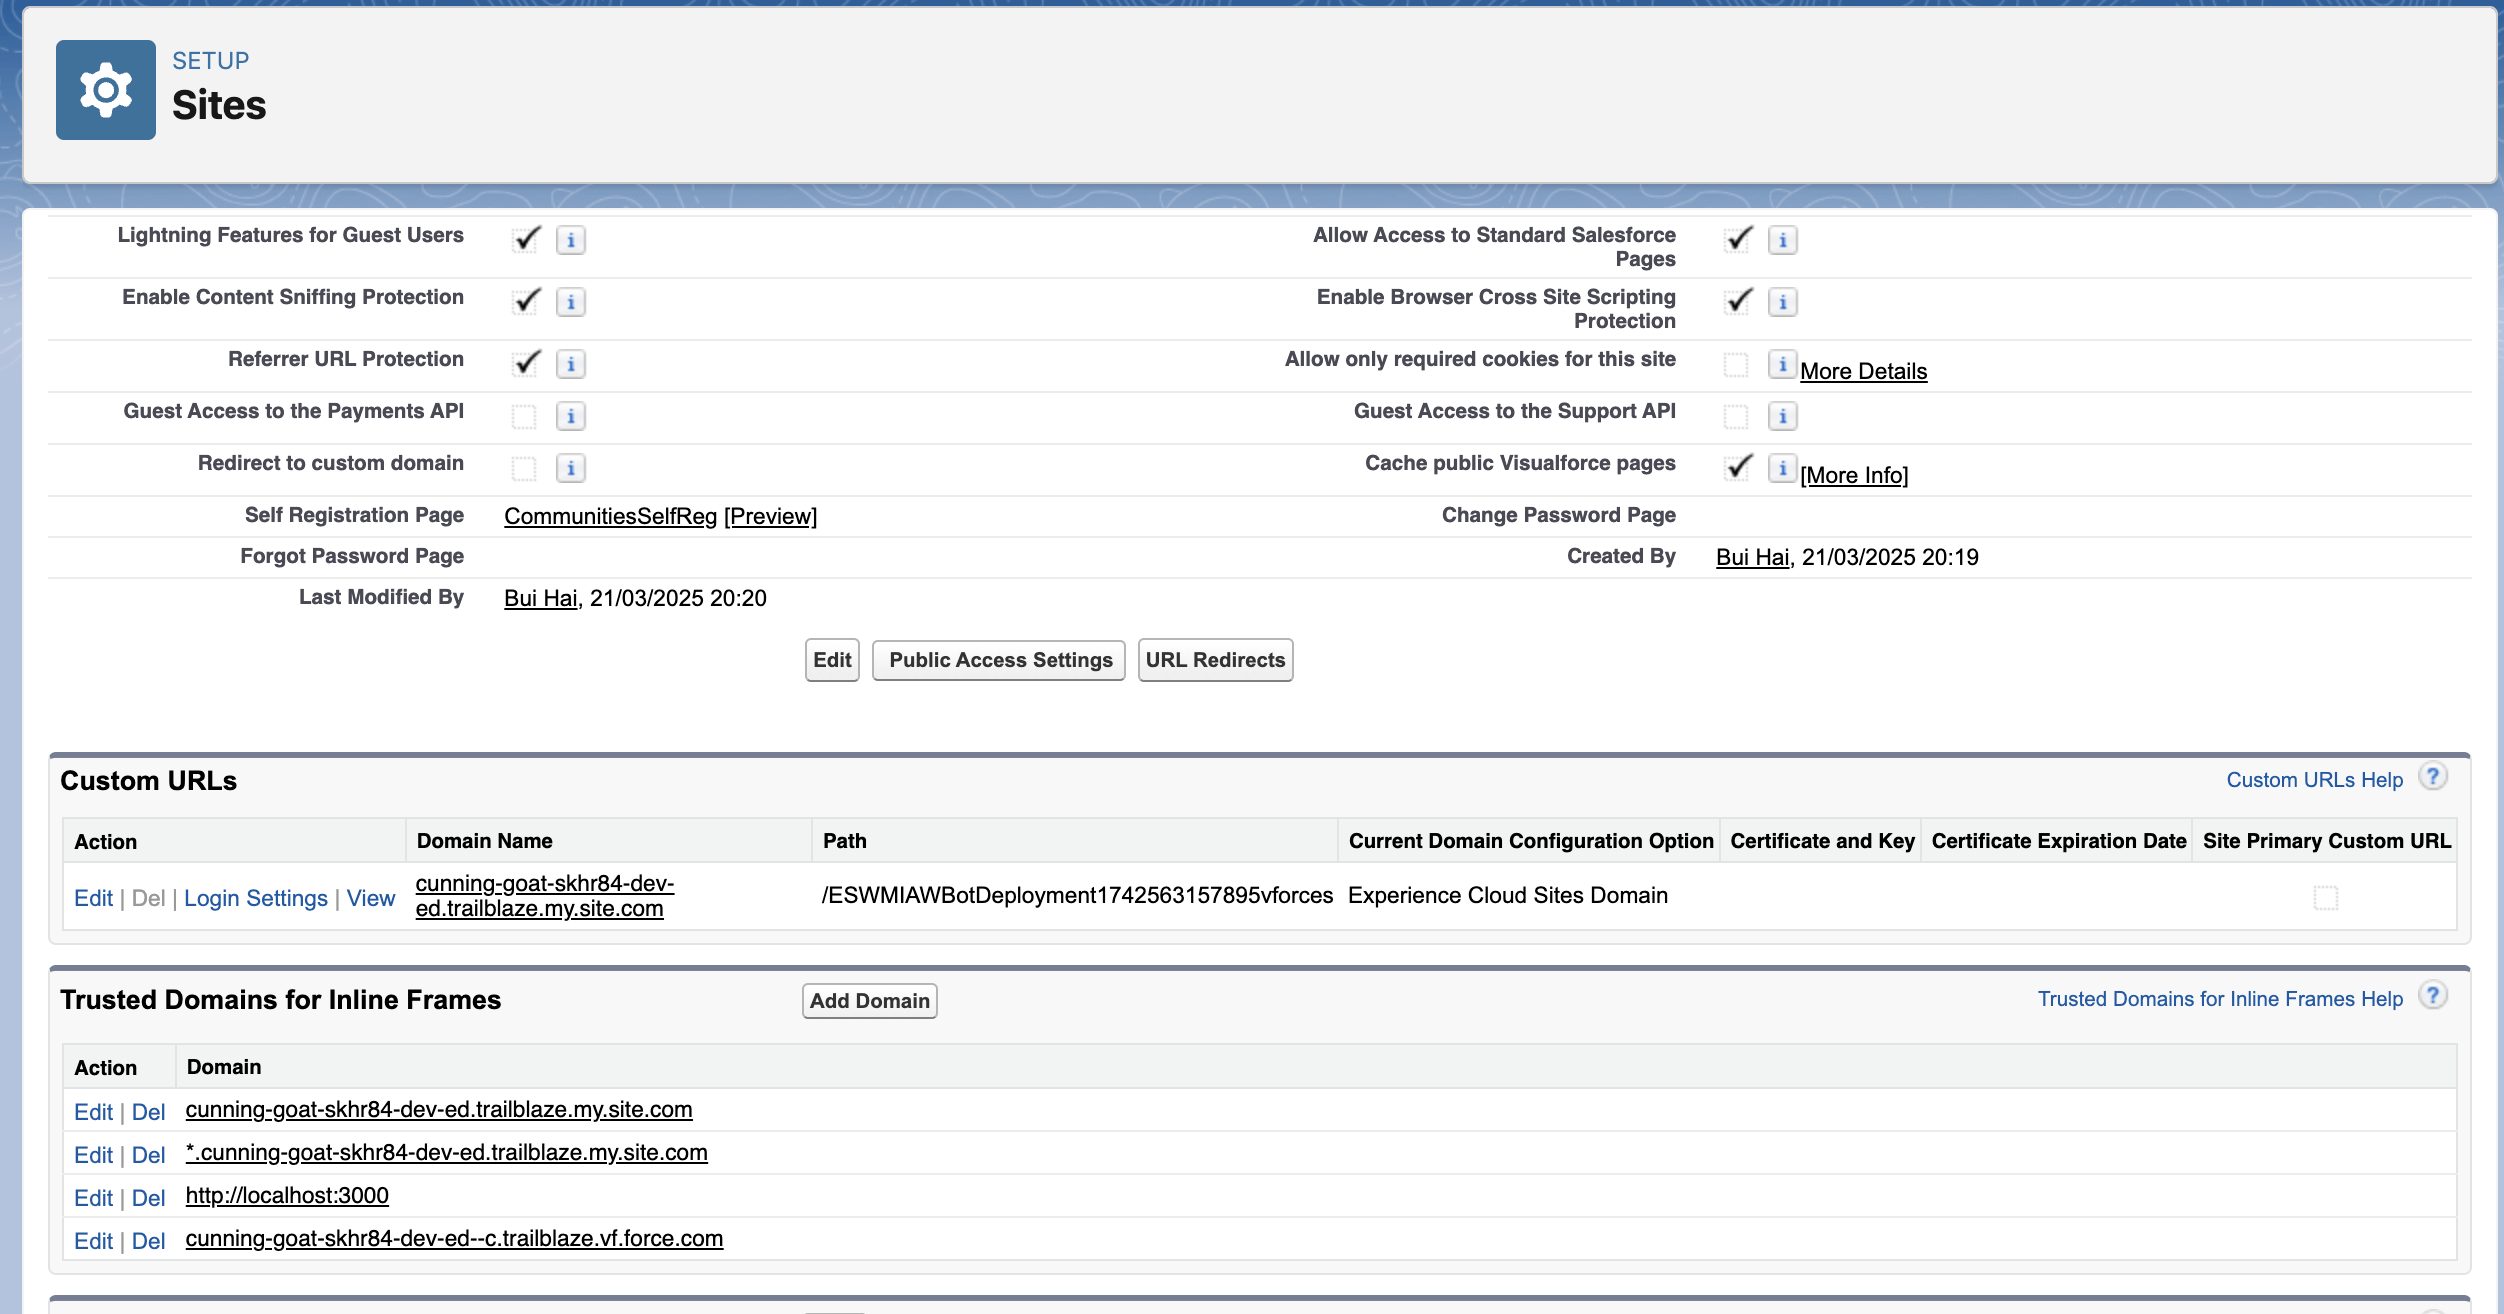The width and height of the screenshot is (2504, 1314).
Task: Open info icon for Redirect to custom domain
Action: click(x=571, y=468)
